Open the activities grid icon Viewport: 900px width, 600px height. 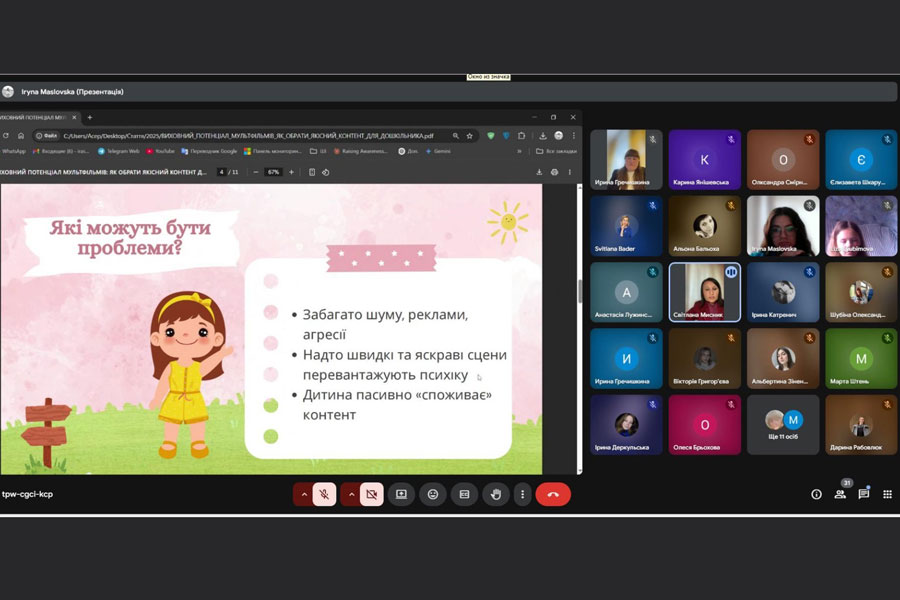(887, 494)
